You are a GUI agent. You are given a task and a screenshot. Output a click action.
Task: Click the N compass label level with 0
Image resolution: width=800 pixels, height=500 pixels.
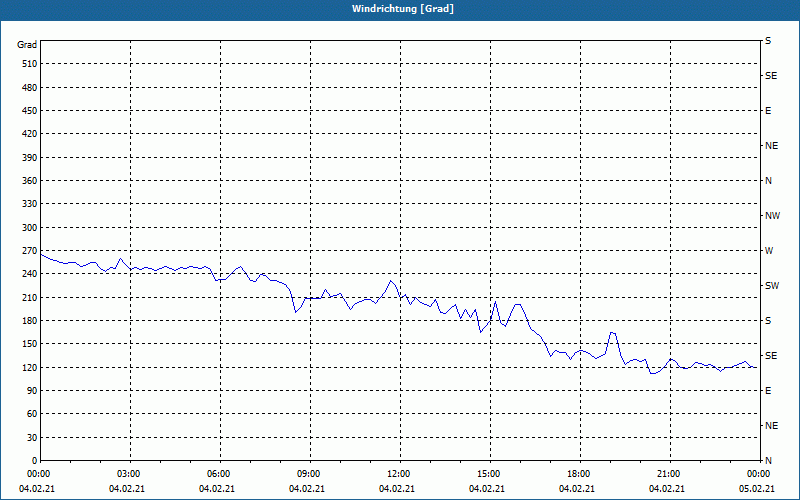pyautogui.click(x=768, y=460)
